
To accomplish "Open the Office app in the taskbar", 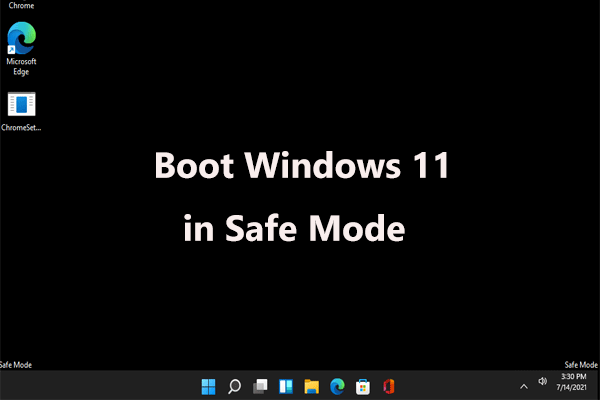I will 389,387.
